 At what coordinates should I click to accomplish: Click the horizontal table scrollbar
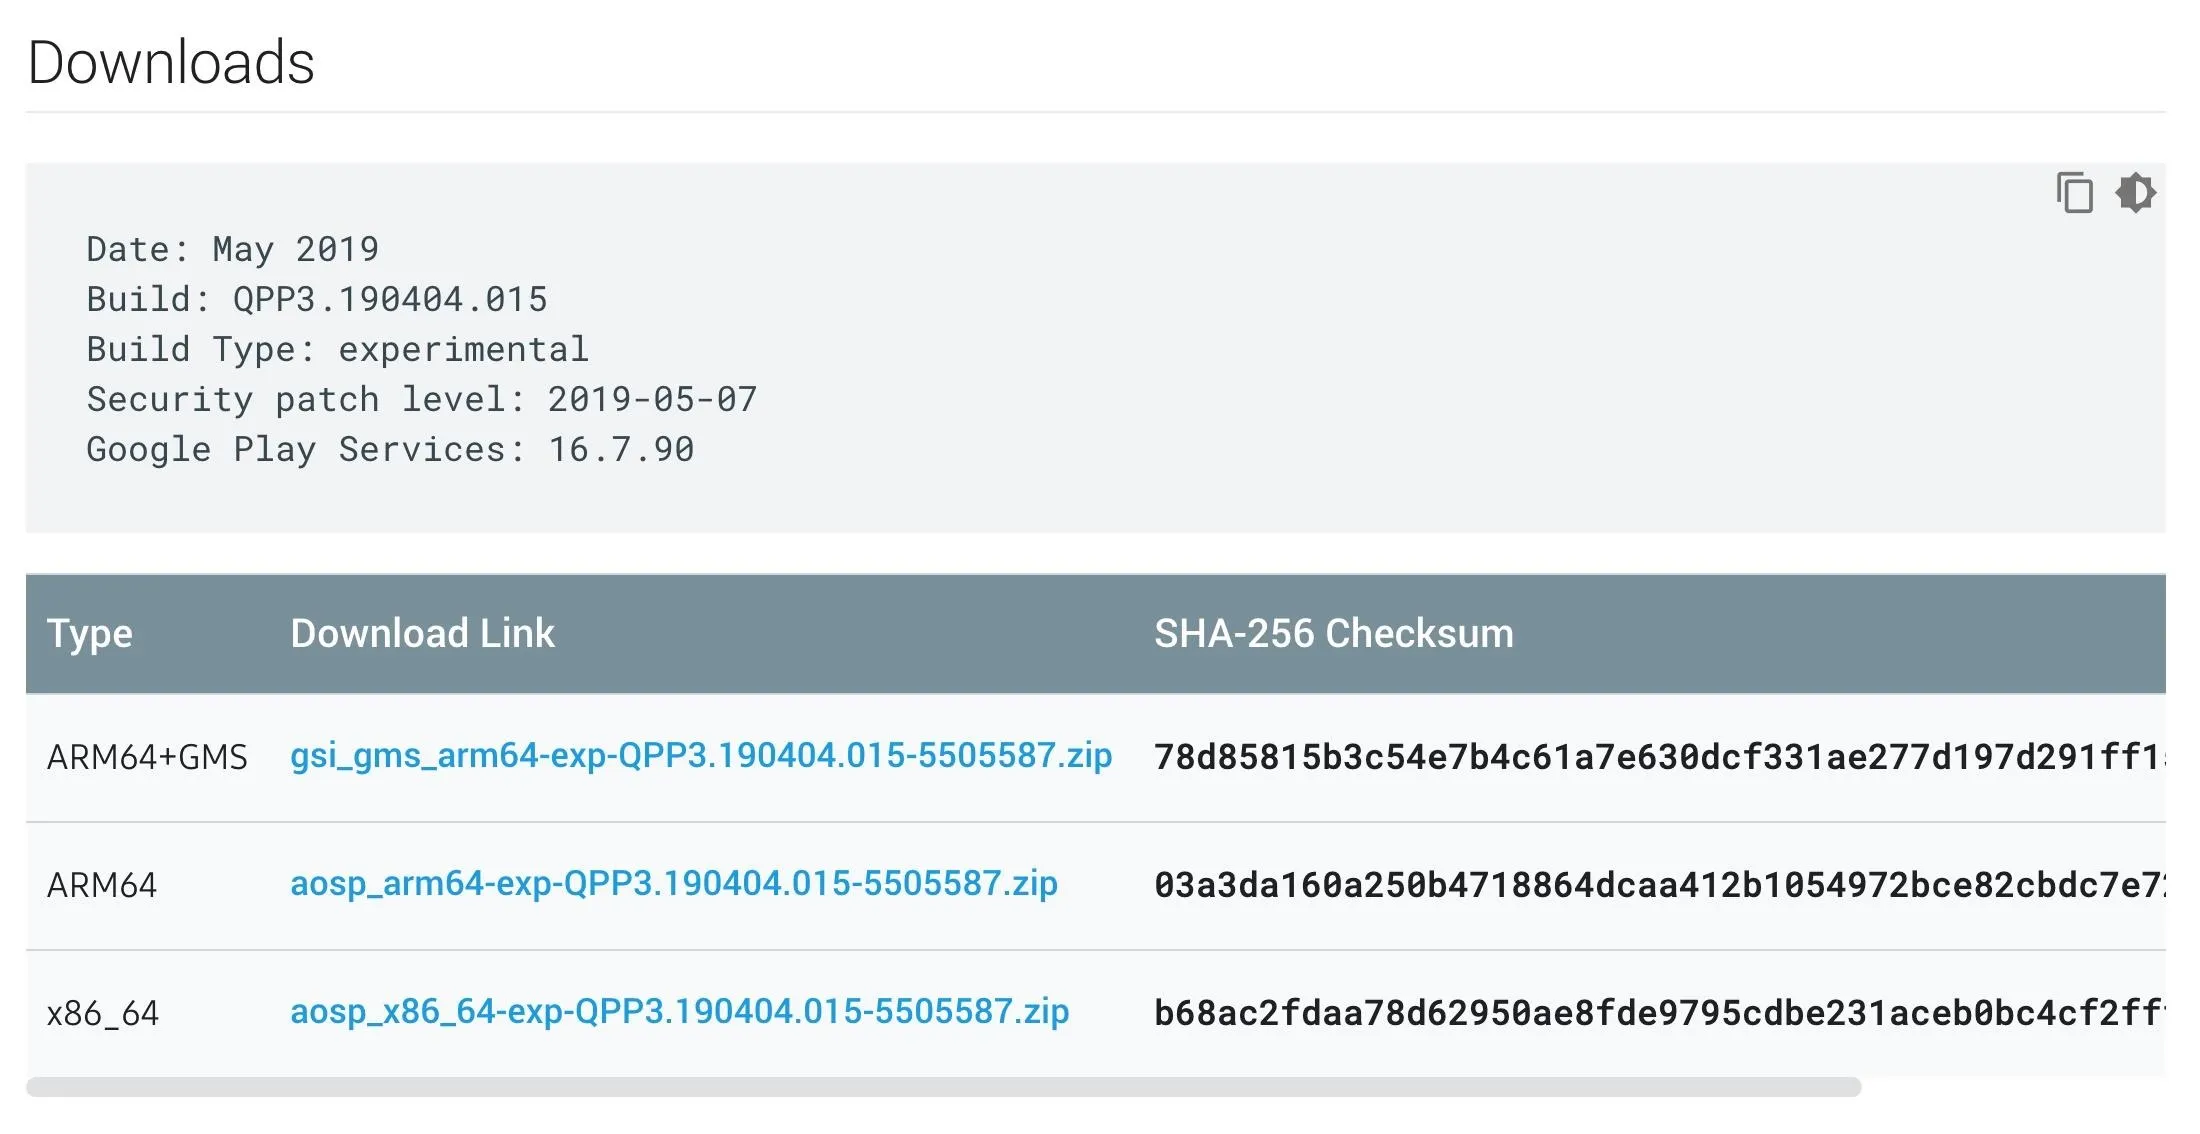tap(943, 1087)
